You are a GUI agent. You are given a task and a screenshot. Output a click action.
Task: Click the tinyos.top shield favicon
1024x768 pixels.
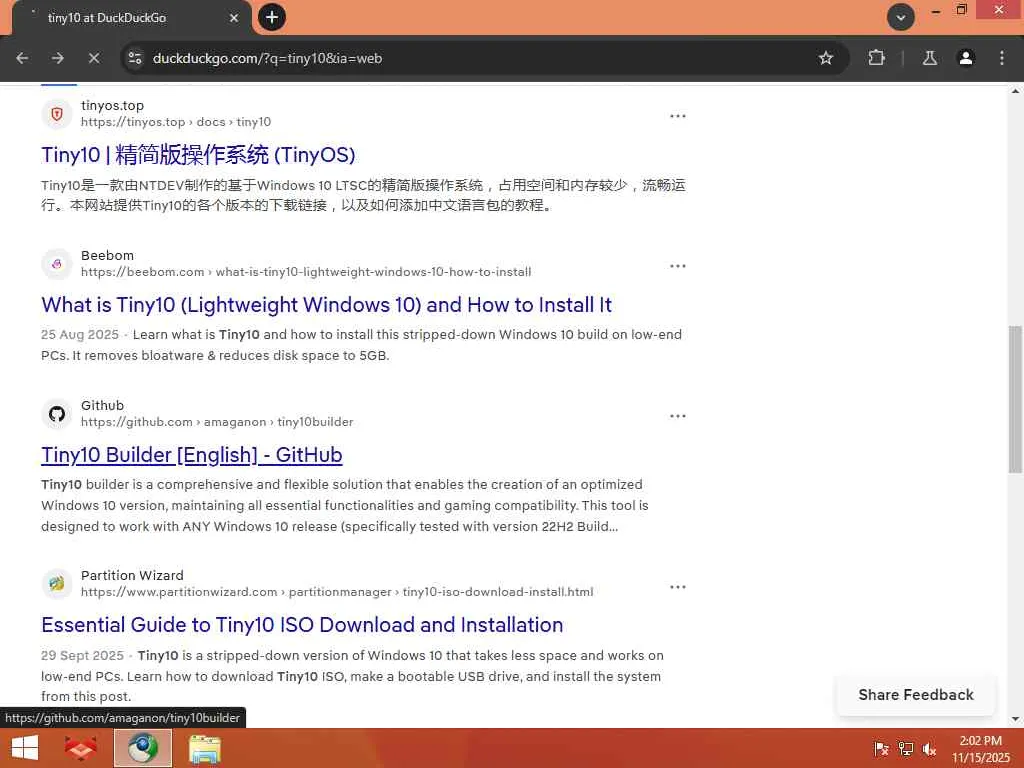[x=57, y=114]
